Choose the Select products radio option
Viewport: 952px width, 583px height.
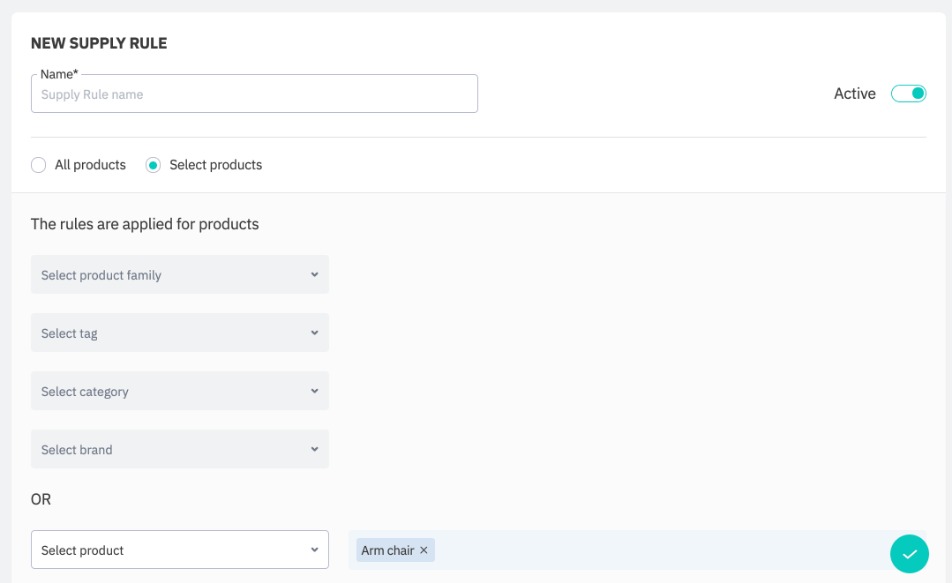point(153,165)
